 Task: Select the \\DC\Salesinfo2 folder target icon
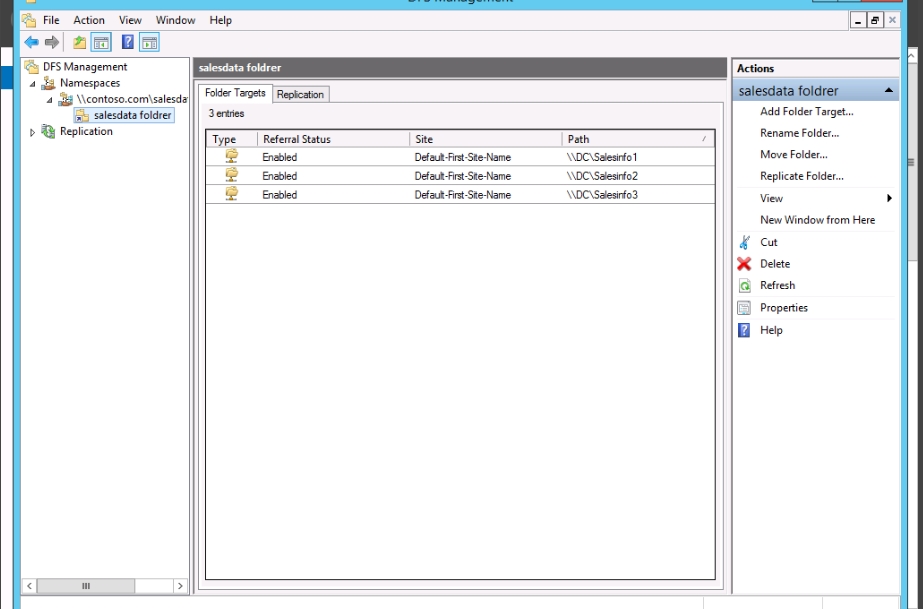click(x=232, y=175)
